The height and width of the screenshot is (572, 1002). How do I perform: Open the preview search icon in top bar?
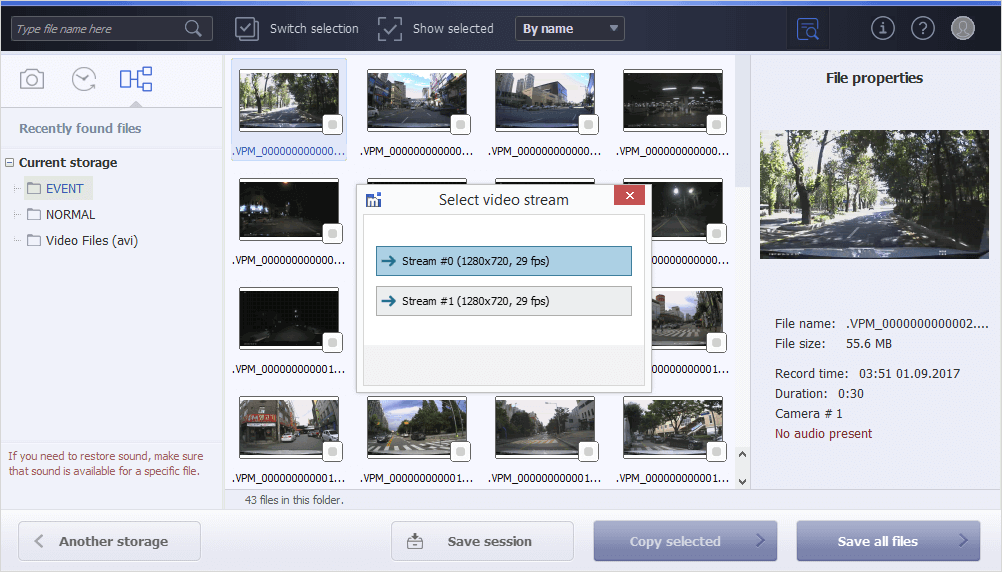(808, 29)
